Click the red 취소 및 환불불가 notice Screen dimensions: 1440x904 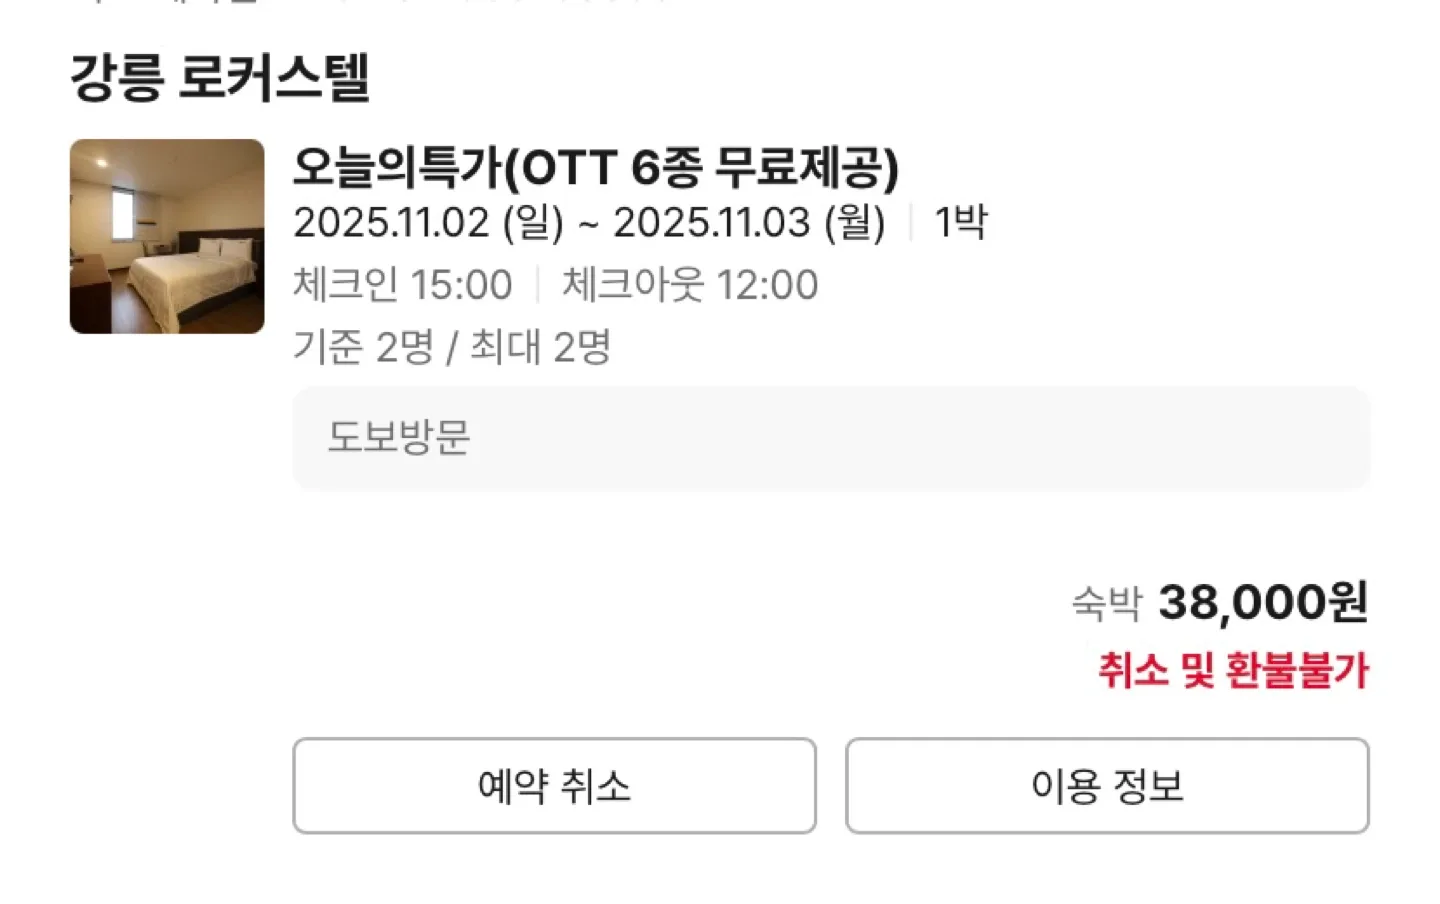(x=1232, y=670)
